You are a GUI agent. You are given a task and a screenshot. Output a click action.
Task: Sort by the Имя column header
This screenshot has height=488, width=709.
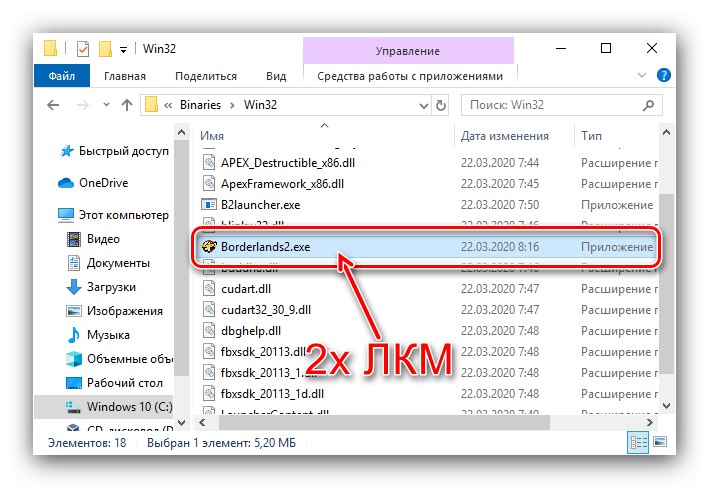[212, 136]
